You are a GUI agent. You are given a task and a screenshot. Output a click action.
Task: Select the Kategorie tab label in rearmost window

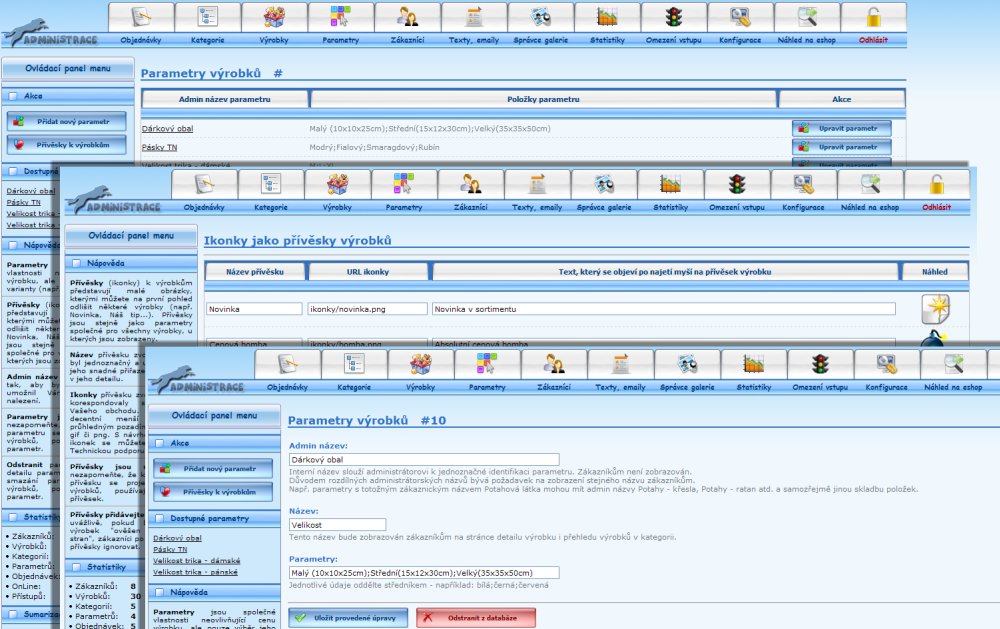tap(208, 41)
